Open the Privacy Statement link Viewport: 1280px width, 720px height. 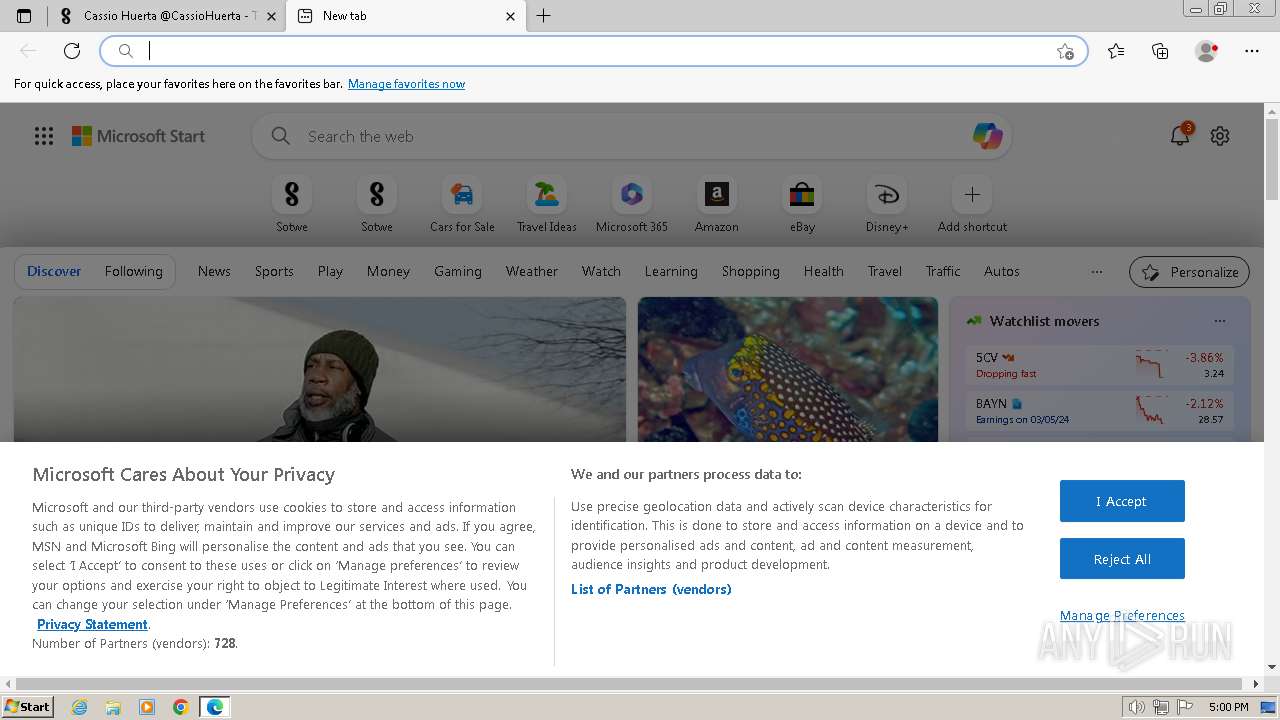pyautogui.click(x=93, y=624)
